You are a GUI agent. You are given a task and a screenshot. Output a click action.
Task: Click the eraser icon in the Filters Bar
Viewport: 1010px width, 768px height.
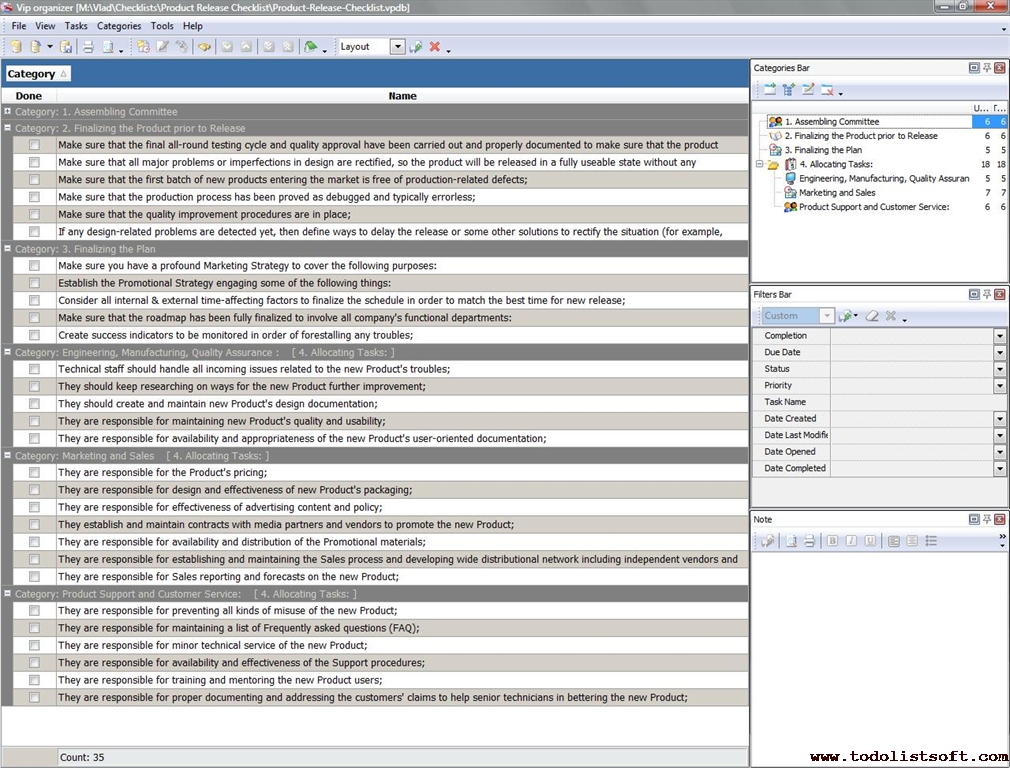[x=872, y=316]
